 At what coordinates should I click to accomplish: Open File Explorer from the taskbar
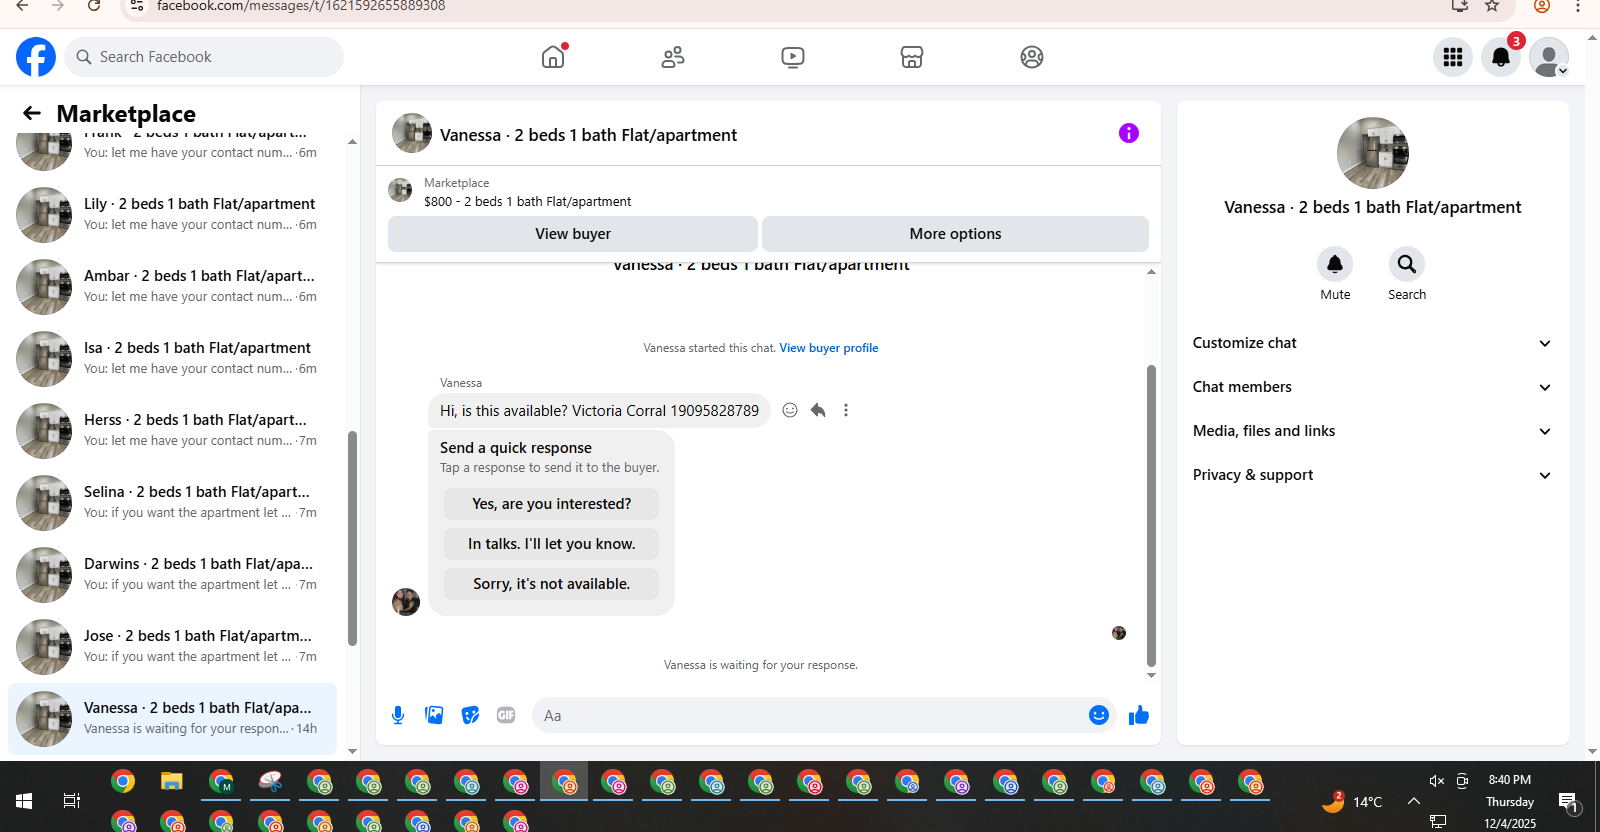coord(172,782)
